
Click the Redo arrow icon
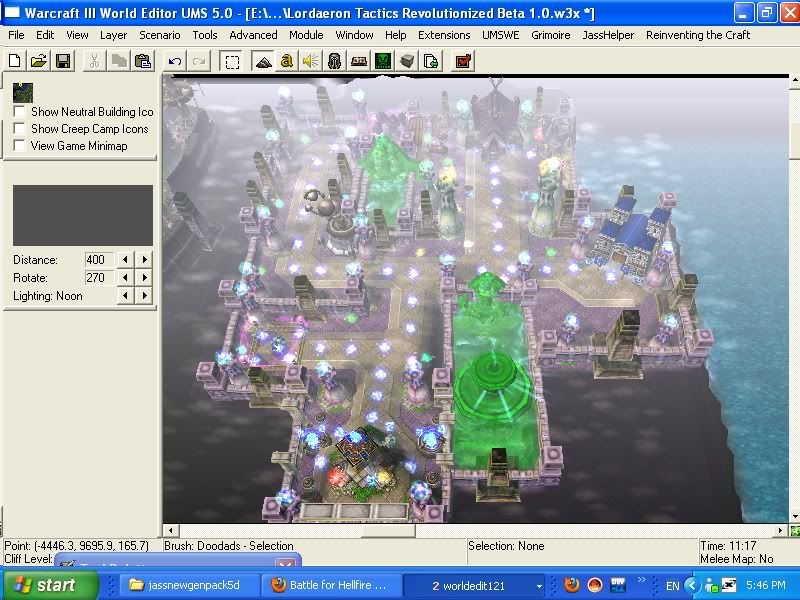[x=199, y=61]
